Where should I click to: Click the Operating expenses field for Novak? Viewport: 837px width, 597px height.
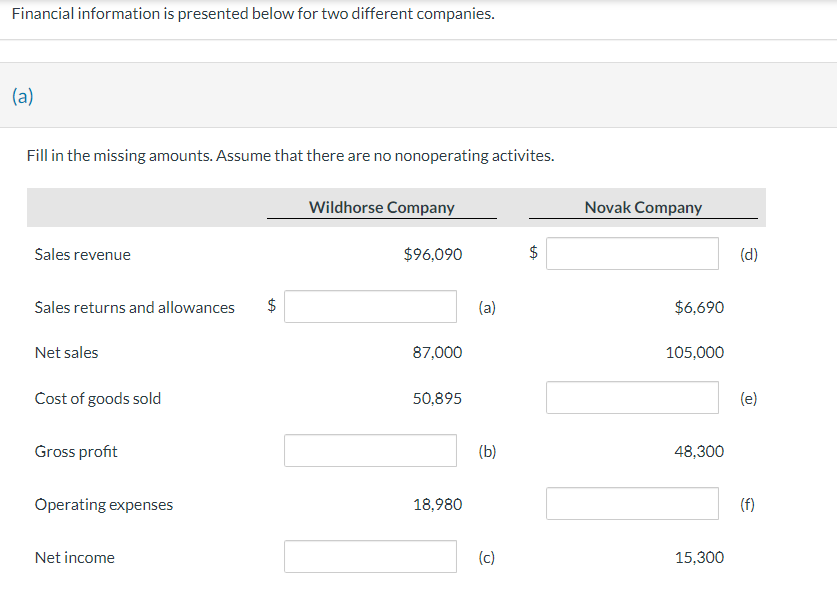[632, 503]
